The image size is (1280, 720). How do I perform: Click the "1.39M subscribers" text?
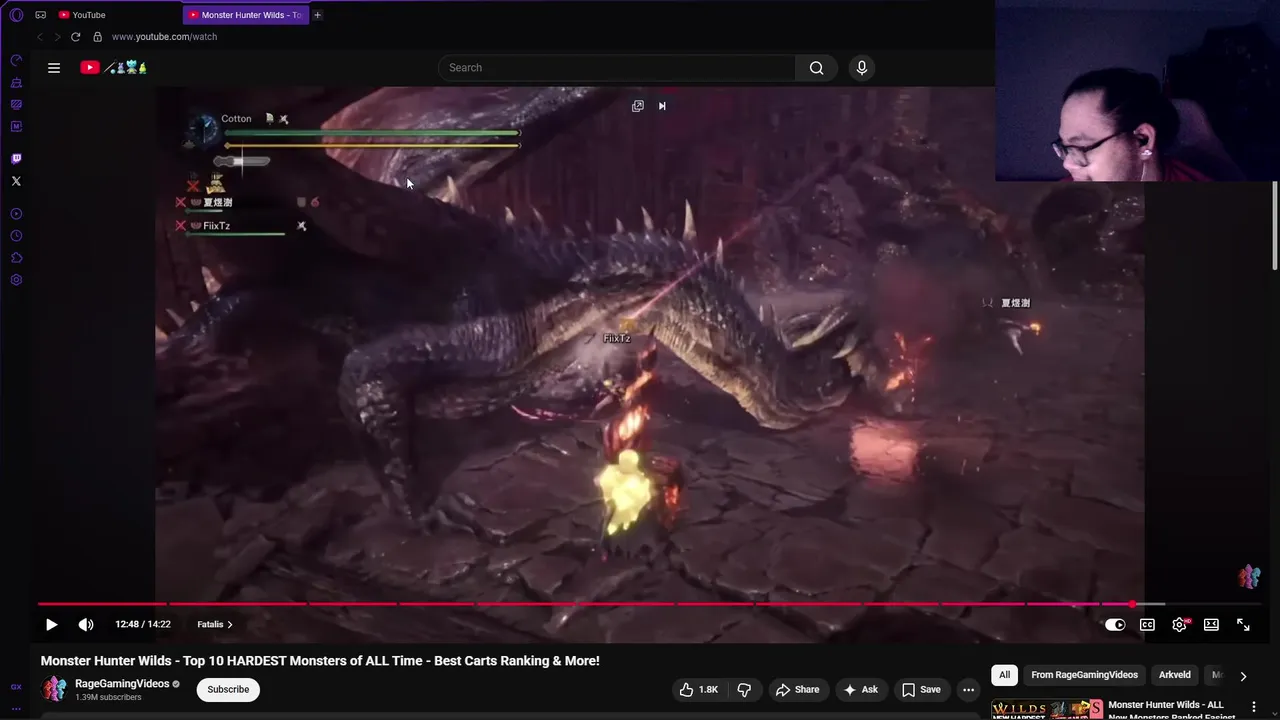click(x=108, y=698)
